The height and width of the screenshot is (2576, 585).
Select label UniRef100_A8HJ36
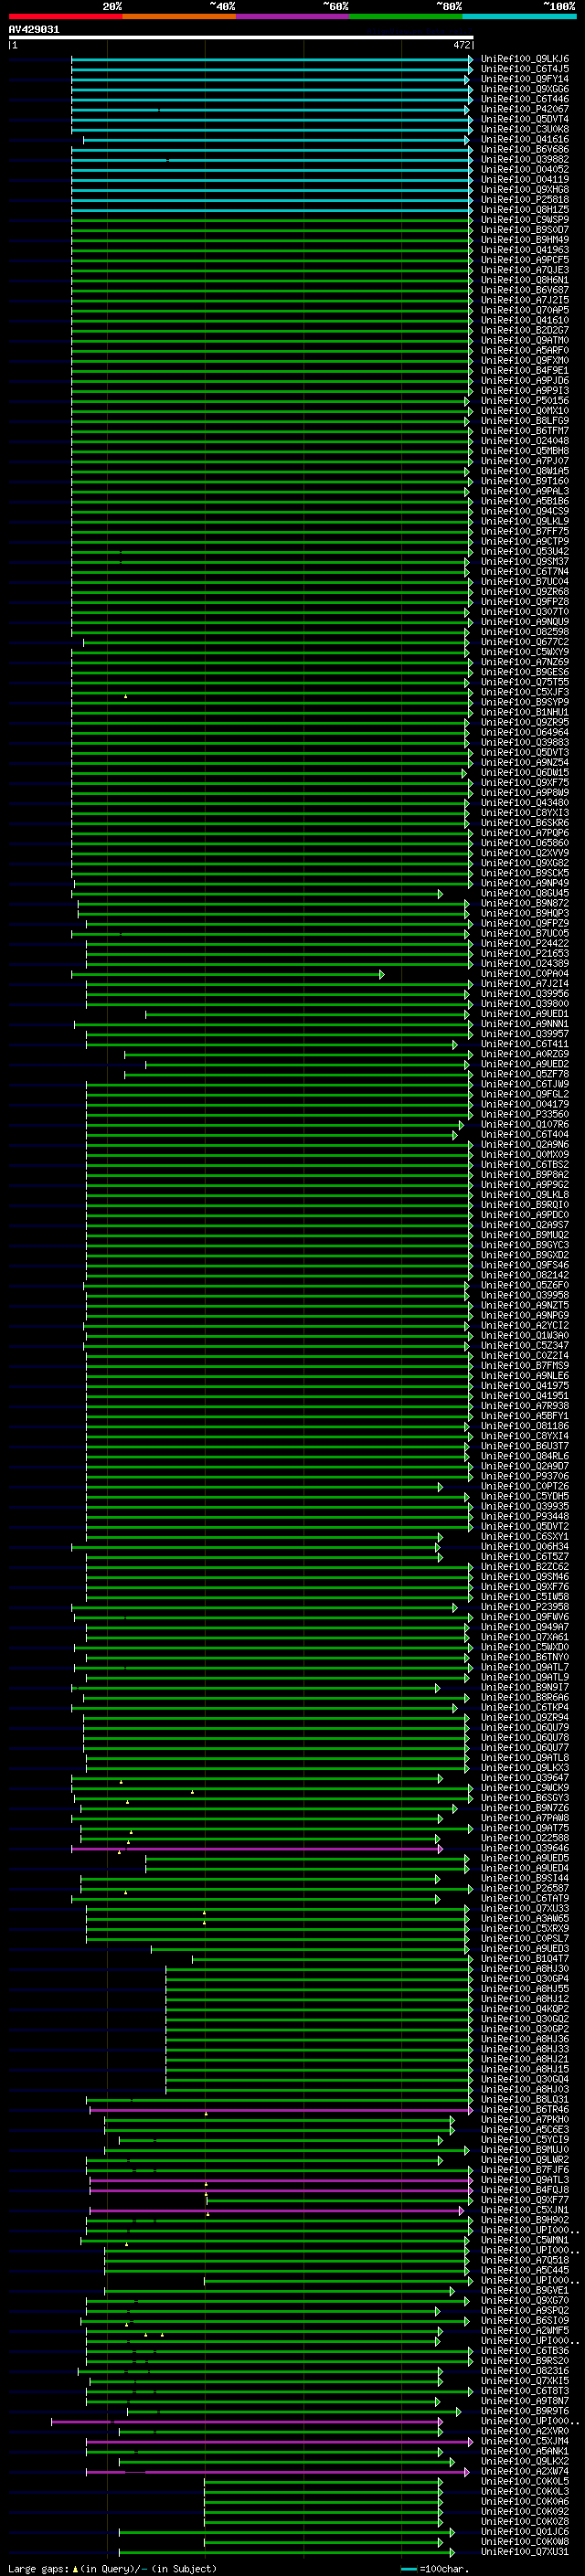point(525,2039)
